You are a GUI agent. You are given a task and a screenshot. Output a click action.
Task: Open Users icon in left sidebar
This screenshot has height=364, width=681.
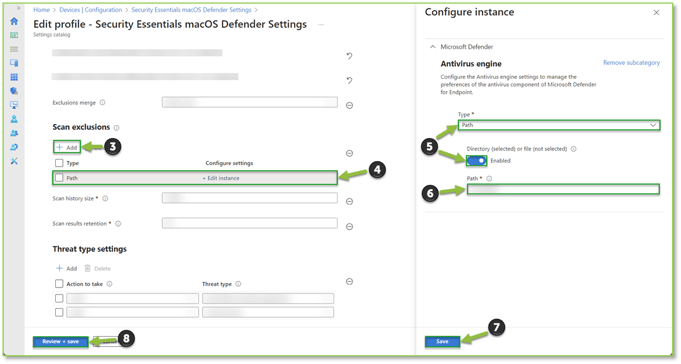(14, 119)
